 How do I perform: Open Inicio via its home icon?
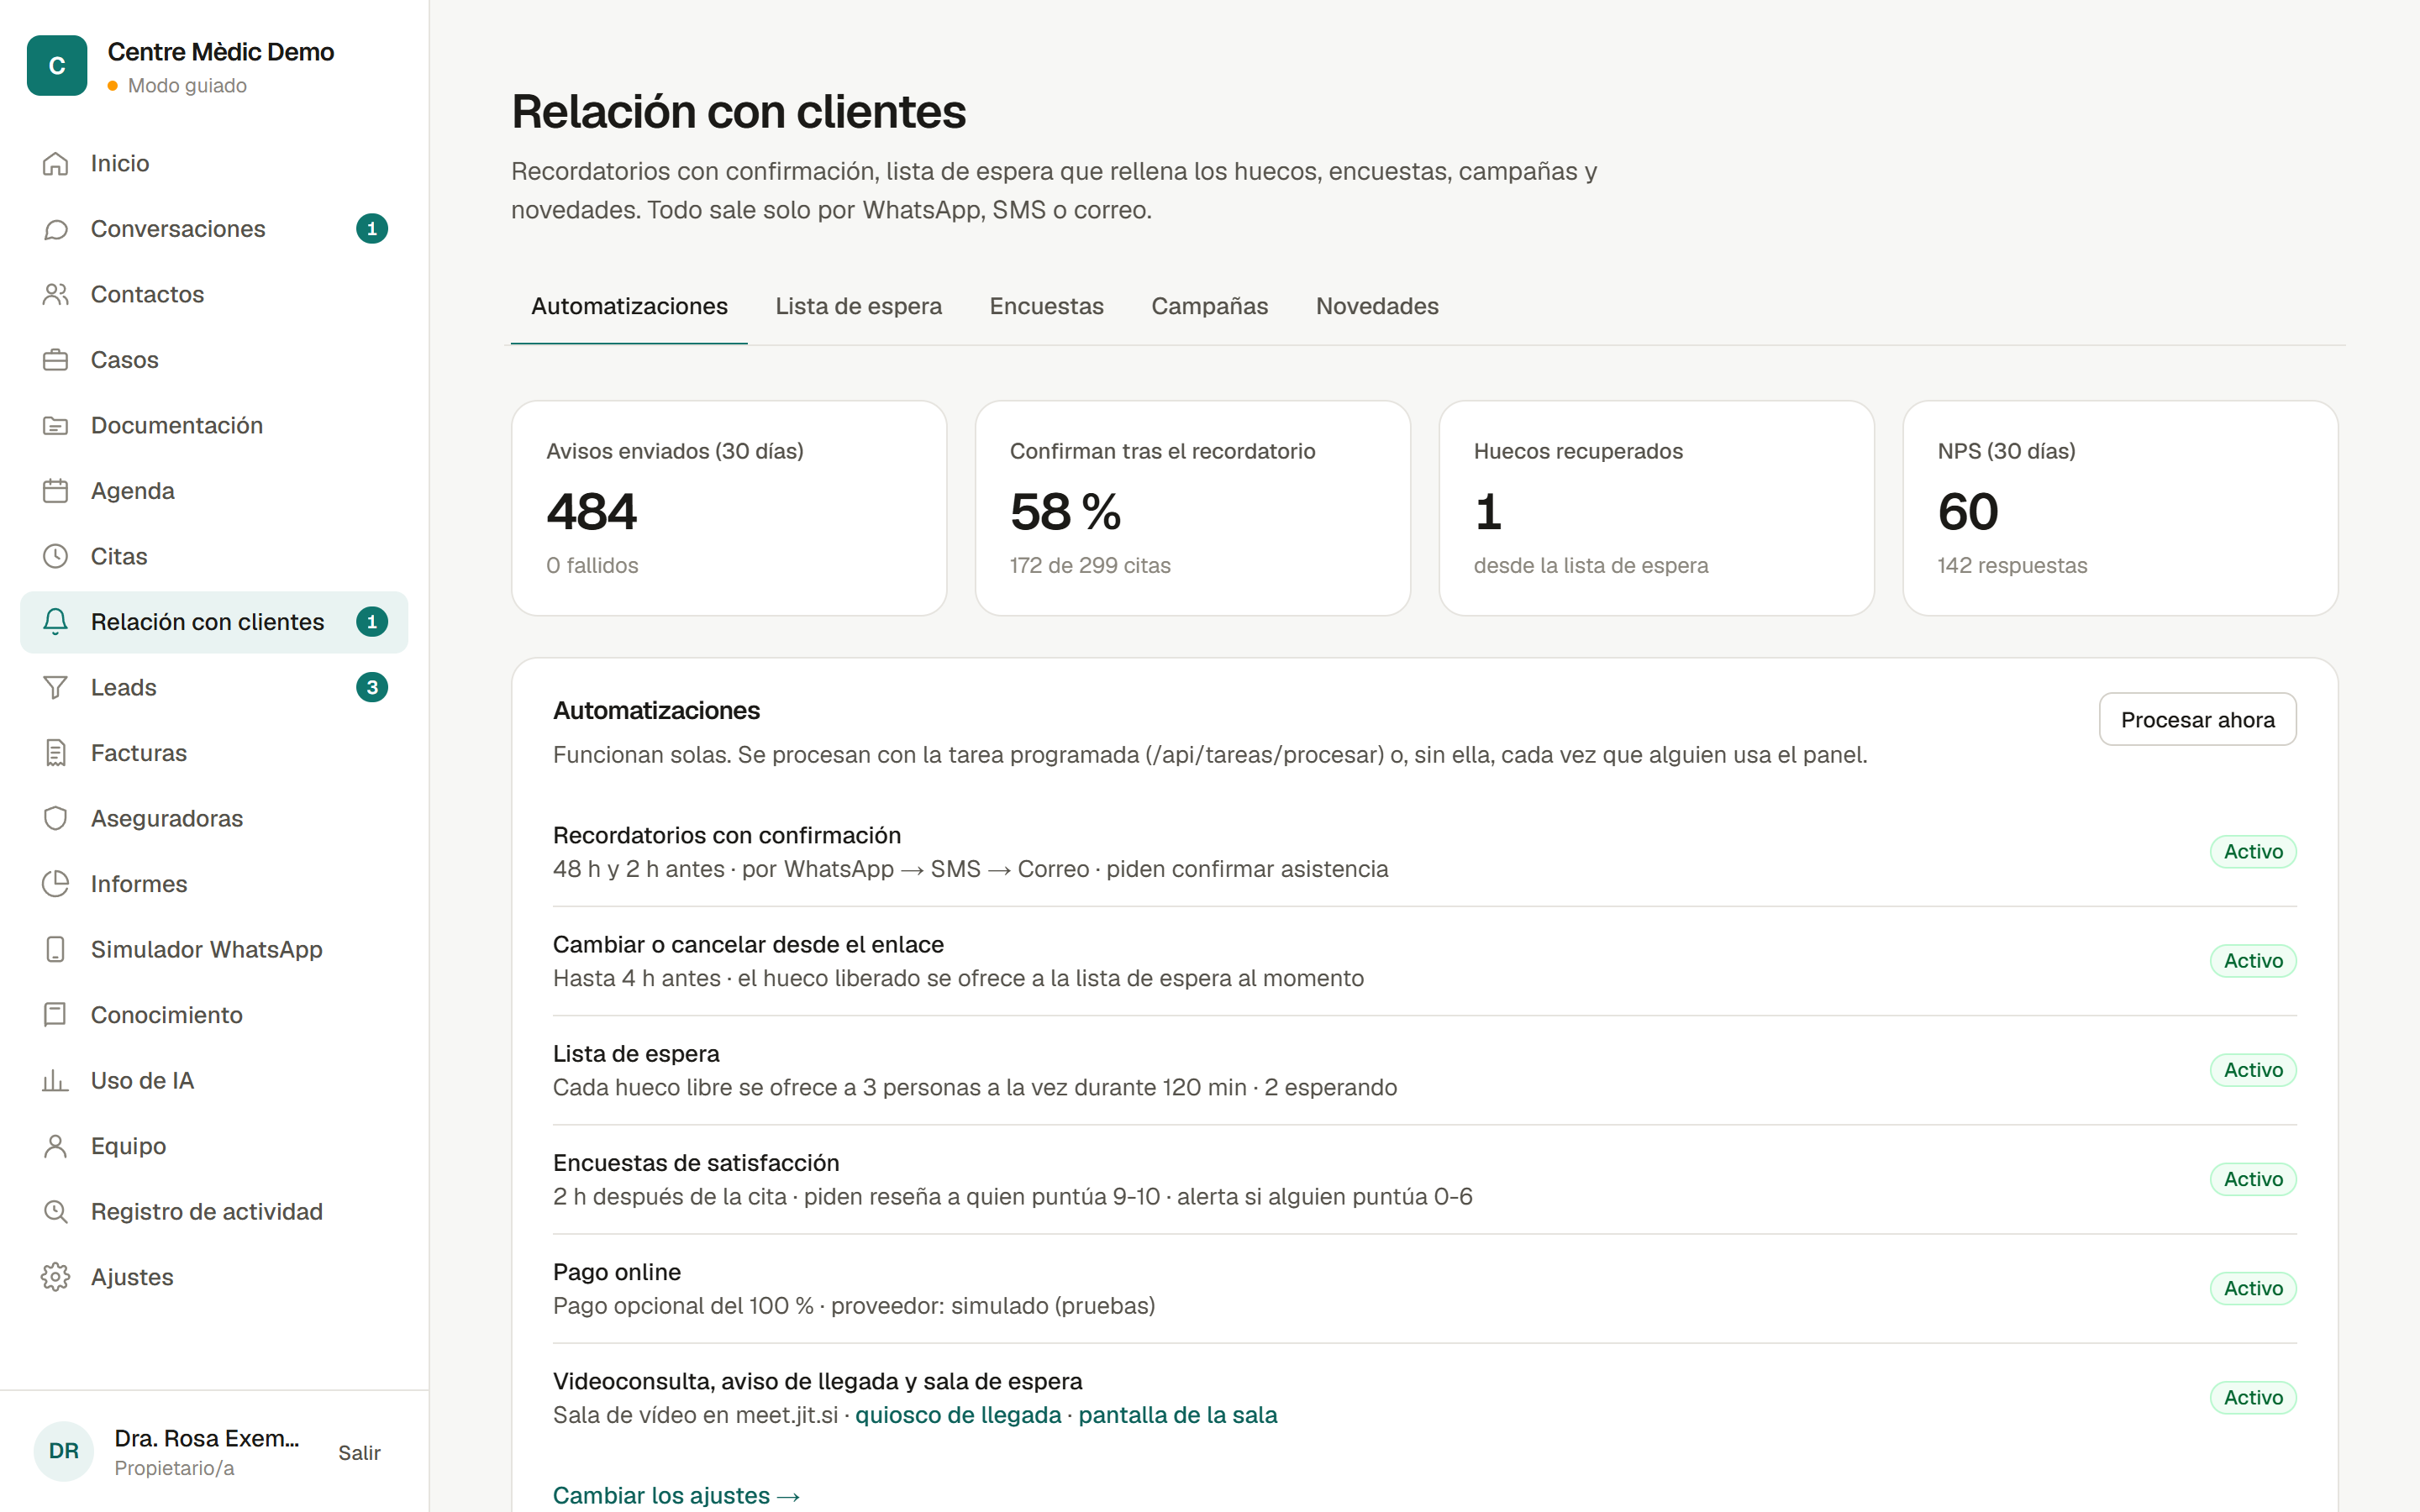(56, 163)
